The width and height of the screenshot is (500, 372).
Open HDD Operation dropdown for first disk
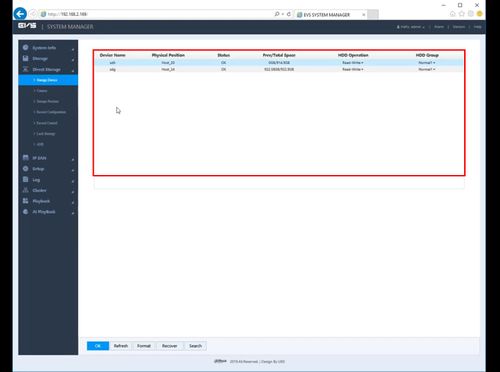click(353, 63)
